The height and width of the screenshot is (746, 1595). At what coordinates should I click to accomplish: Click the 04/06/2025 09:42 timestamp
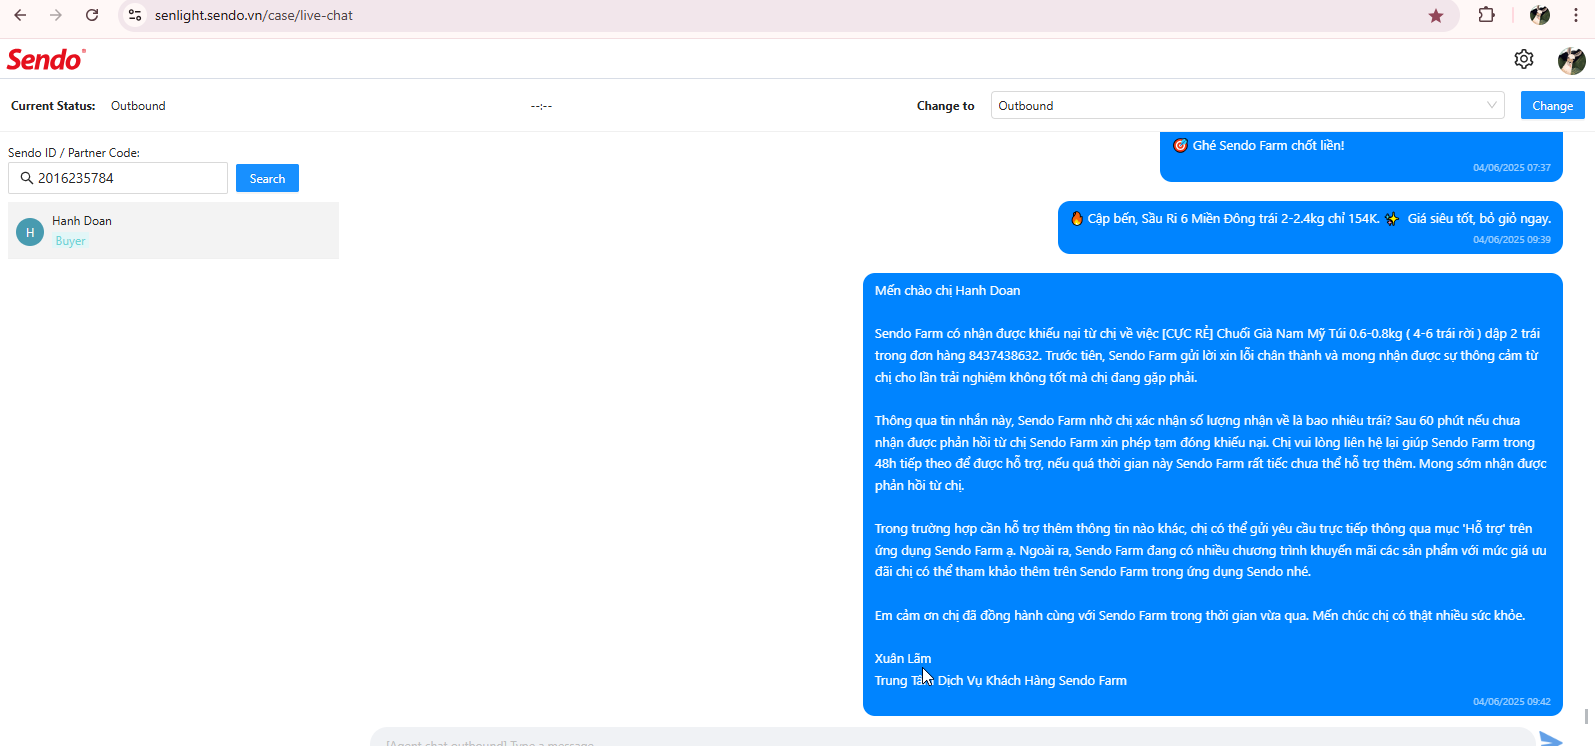pos(1512,702)
